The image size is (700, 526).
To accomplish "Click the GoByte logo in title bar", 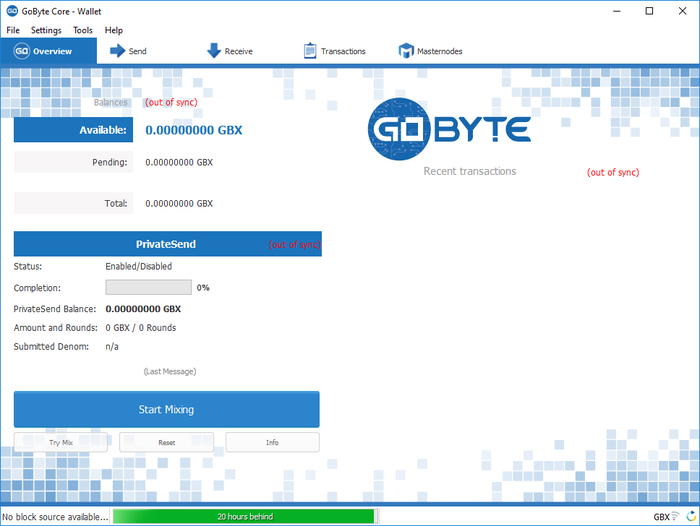I will pyautogui.click(x=11, y=11).
